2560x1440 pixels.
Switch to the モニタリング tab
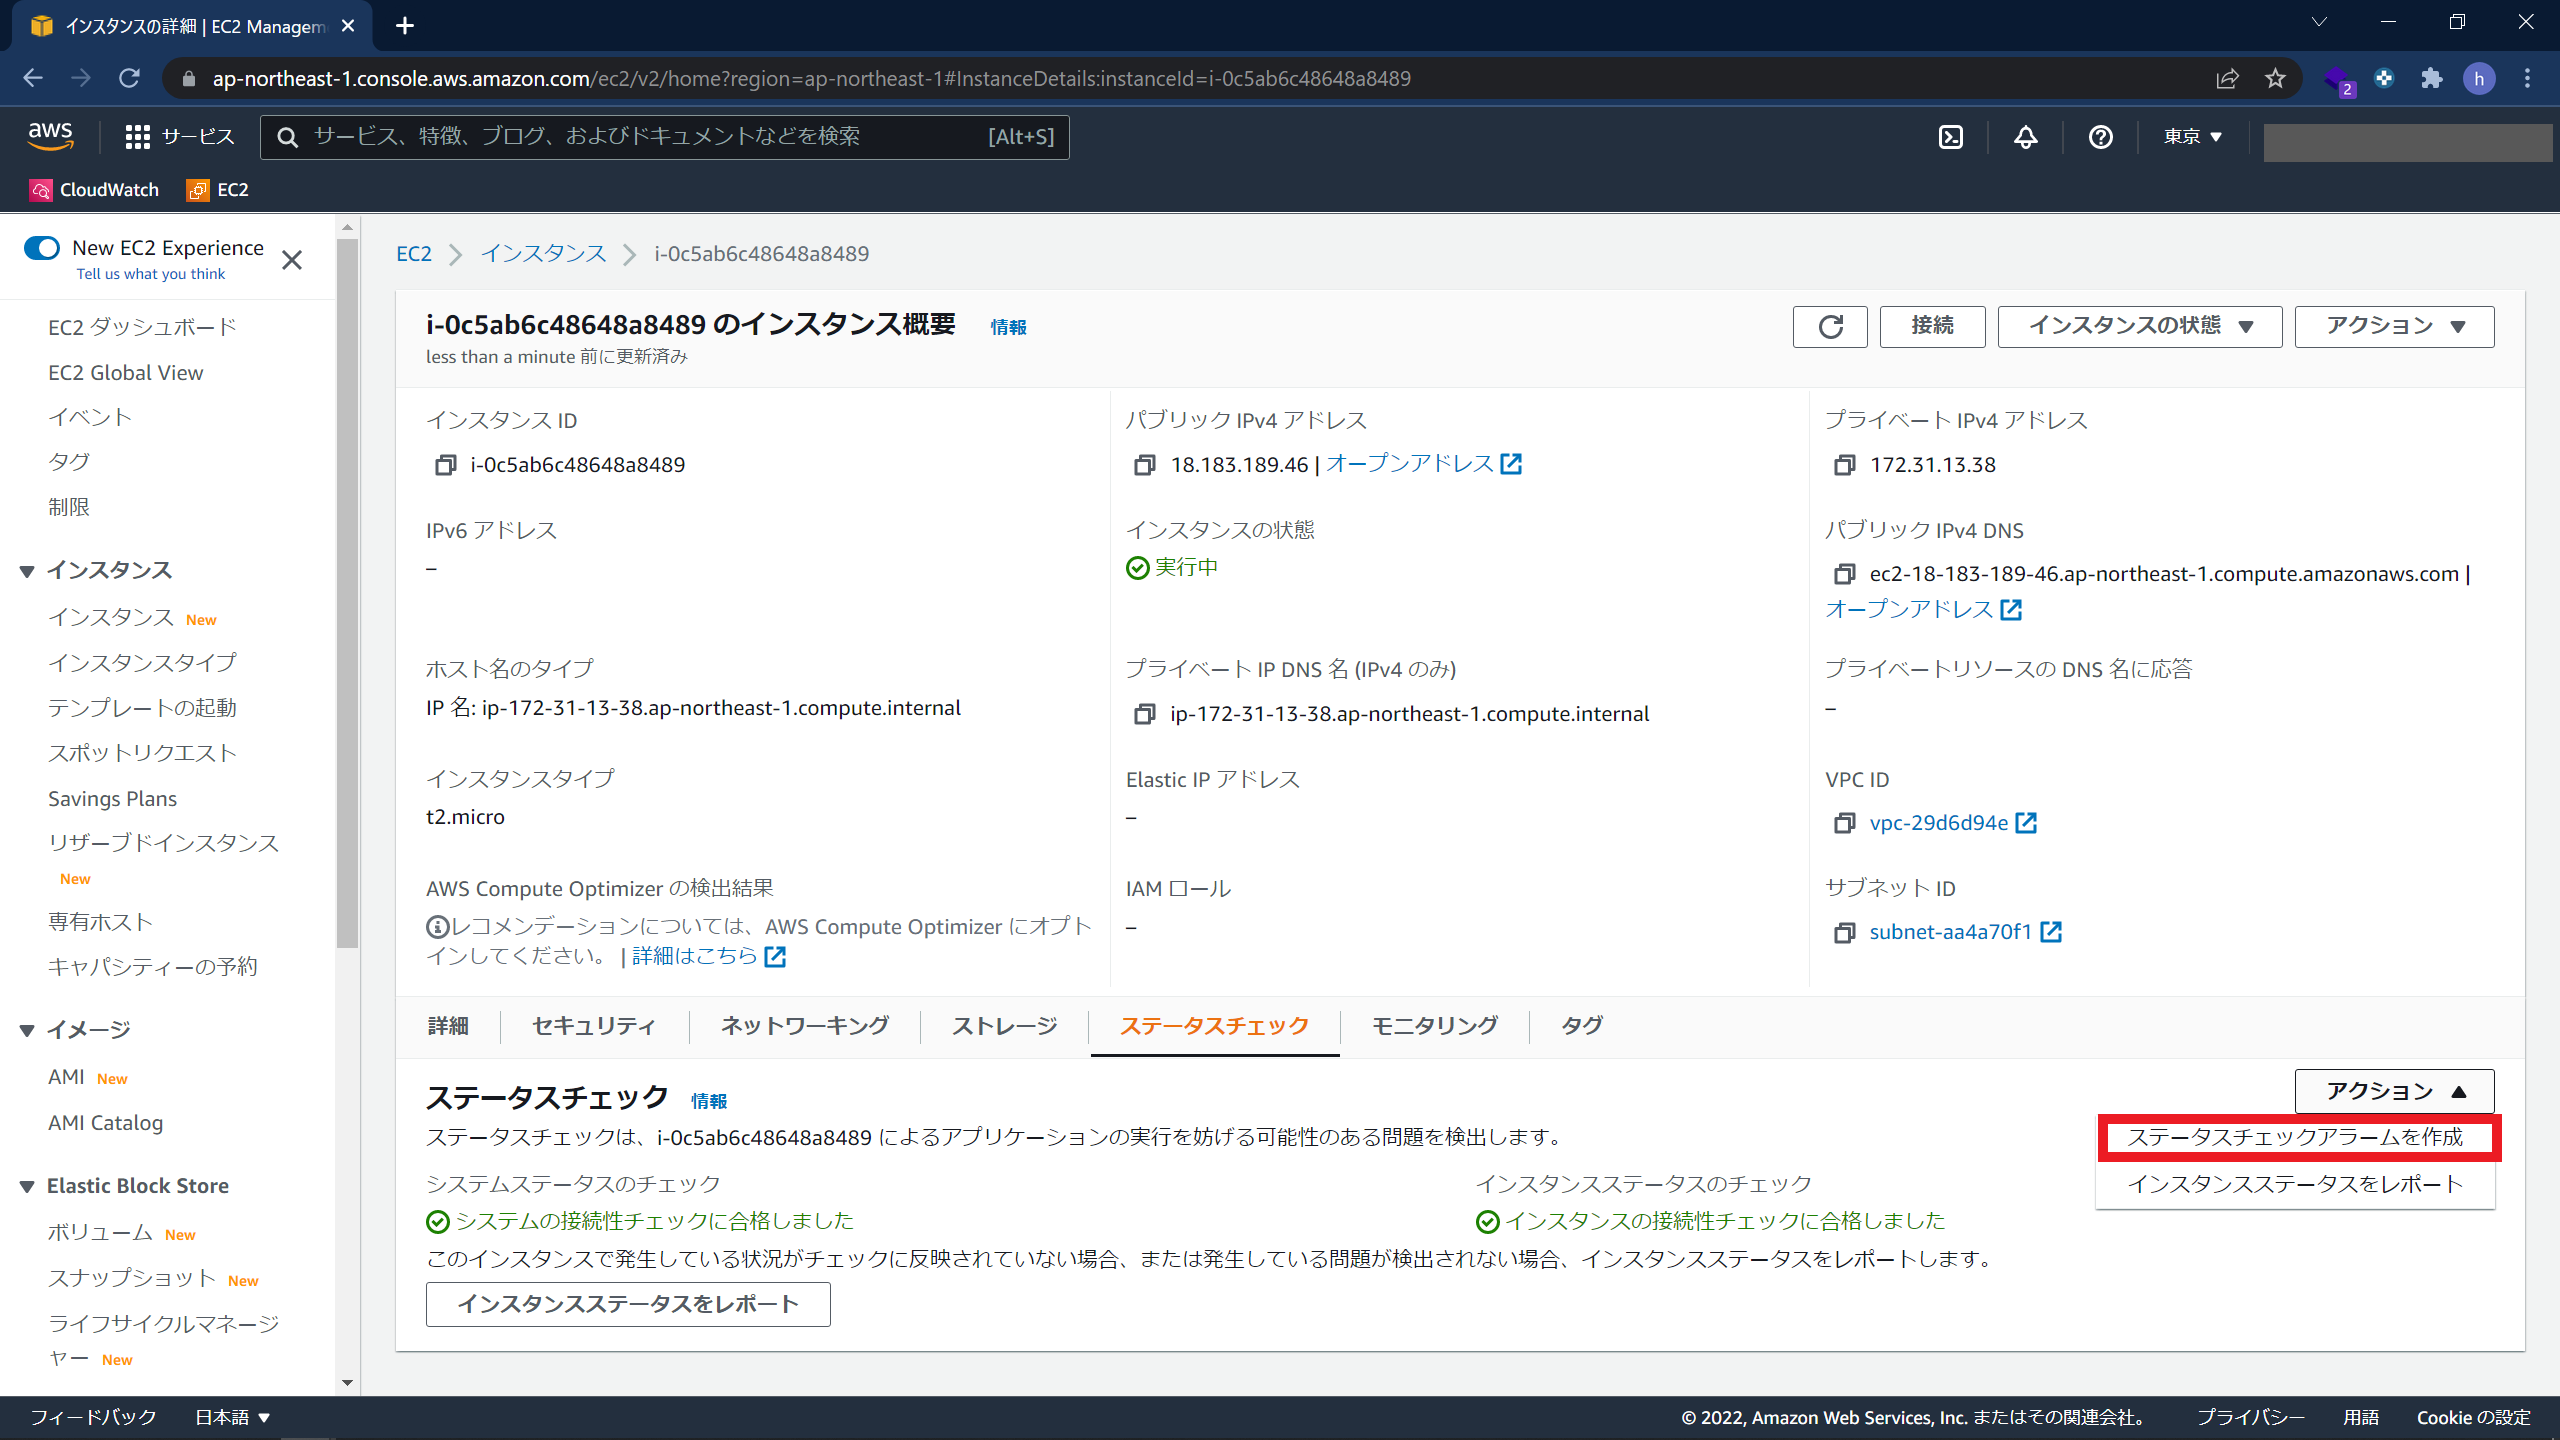tap(1435, 1025)
